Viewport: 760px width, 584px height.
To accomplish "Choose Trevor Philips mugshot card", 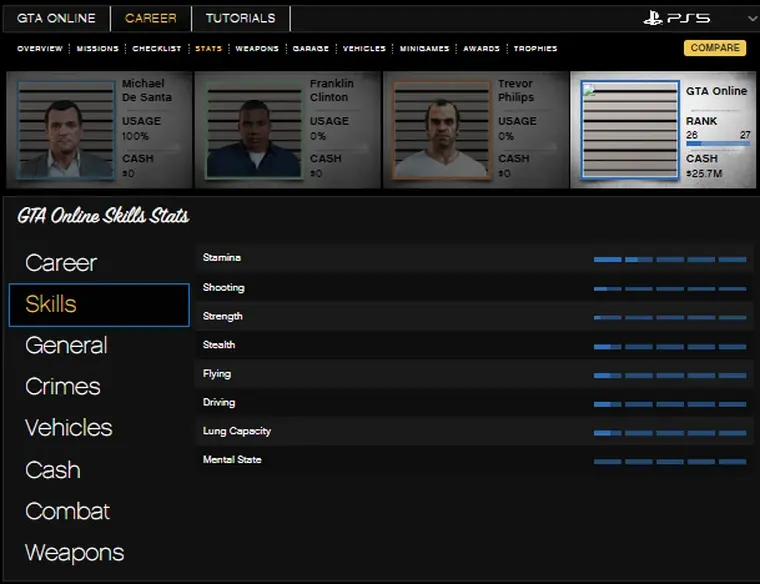I will coord(442,130).
